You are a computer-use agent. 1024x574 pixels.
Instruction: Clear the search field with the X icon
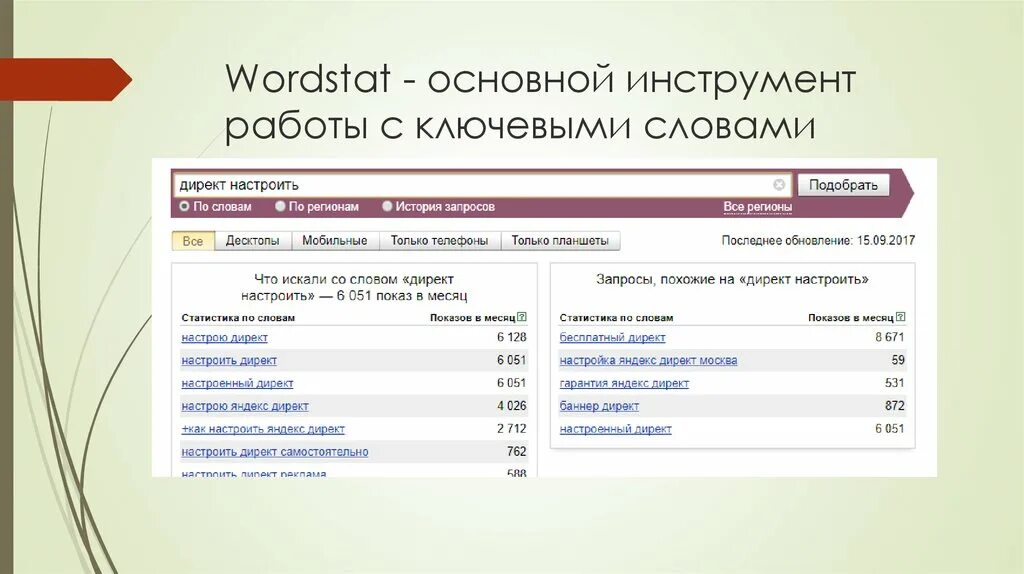(x=778, y=185)
